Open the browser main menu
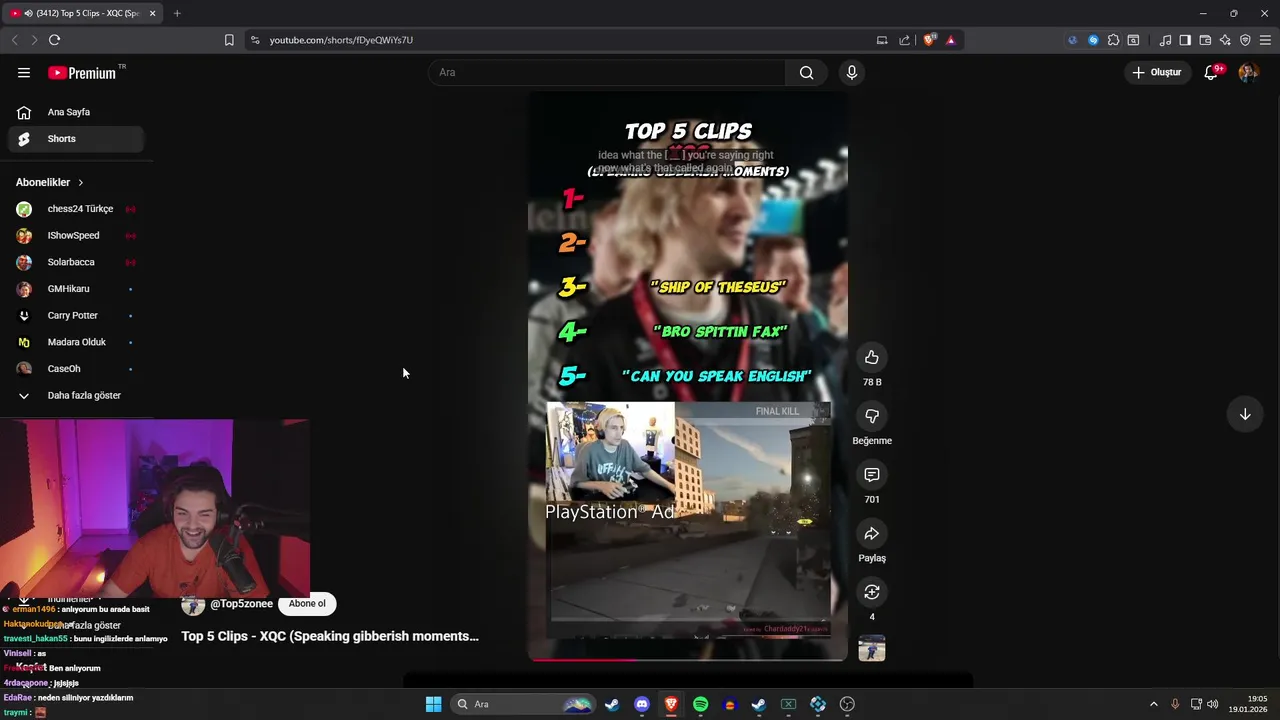1280x720 pixels. (x=1265, y=40)
